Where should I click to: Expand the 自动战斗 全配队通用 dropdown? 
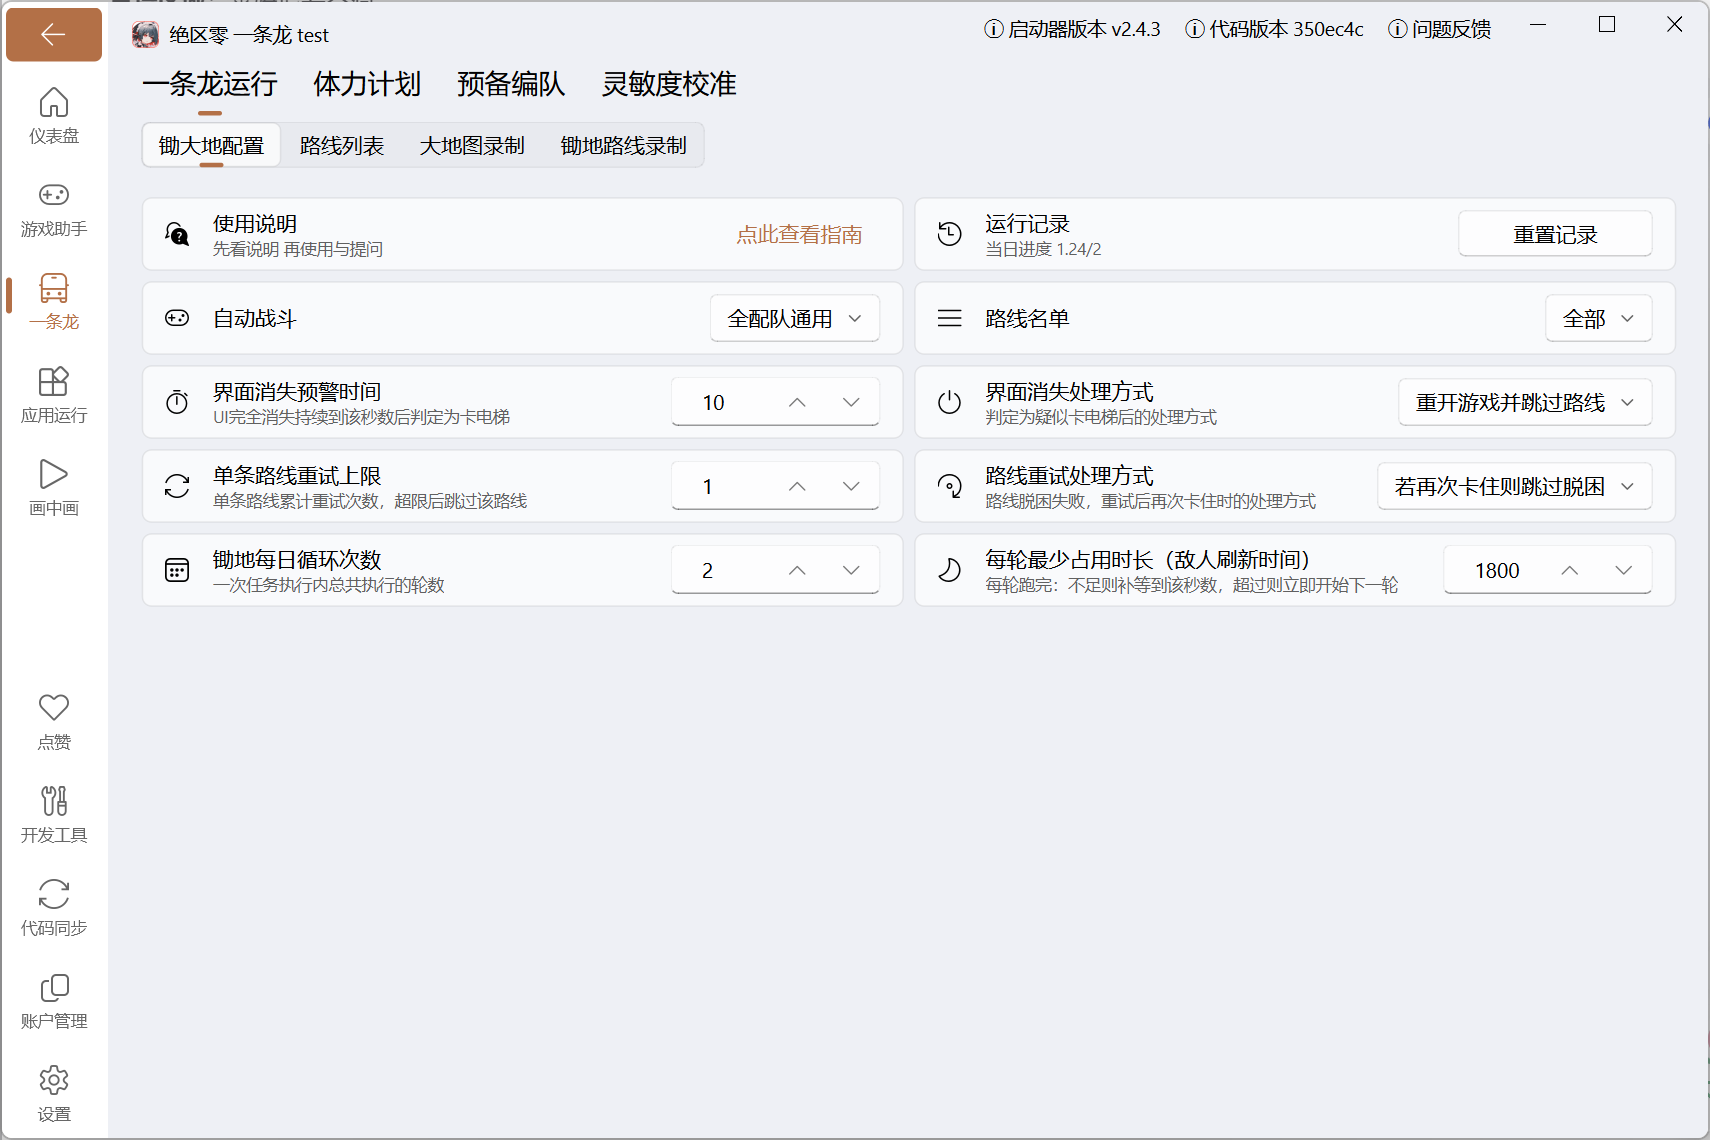[x=795, y=318]
